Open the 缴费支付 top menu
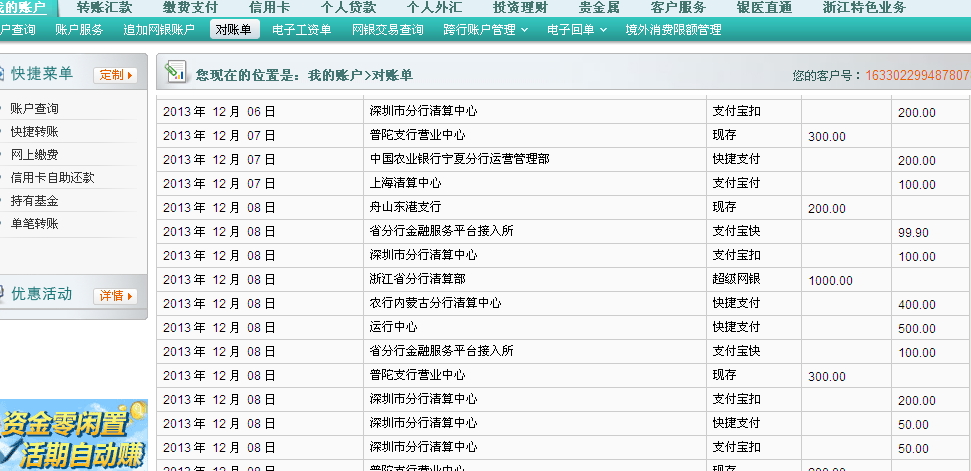 190,7
